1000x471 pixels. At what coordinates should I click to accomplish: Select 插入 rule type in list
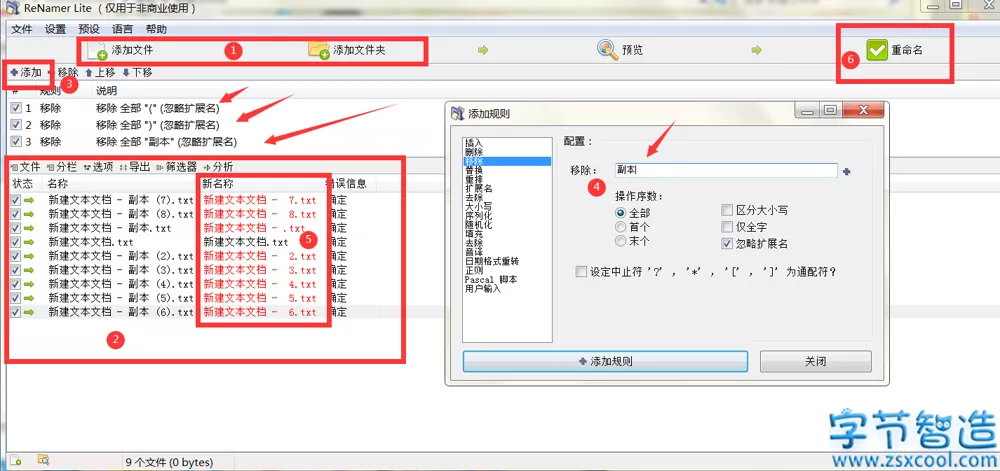pyautogui.click(x=508, y=143)
